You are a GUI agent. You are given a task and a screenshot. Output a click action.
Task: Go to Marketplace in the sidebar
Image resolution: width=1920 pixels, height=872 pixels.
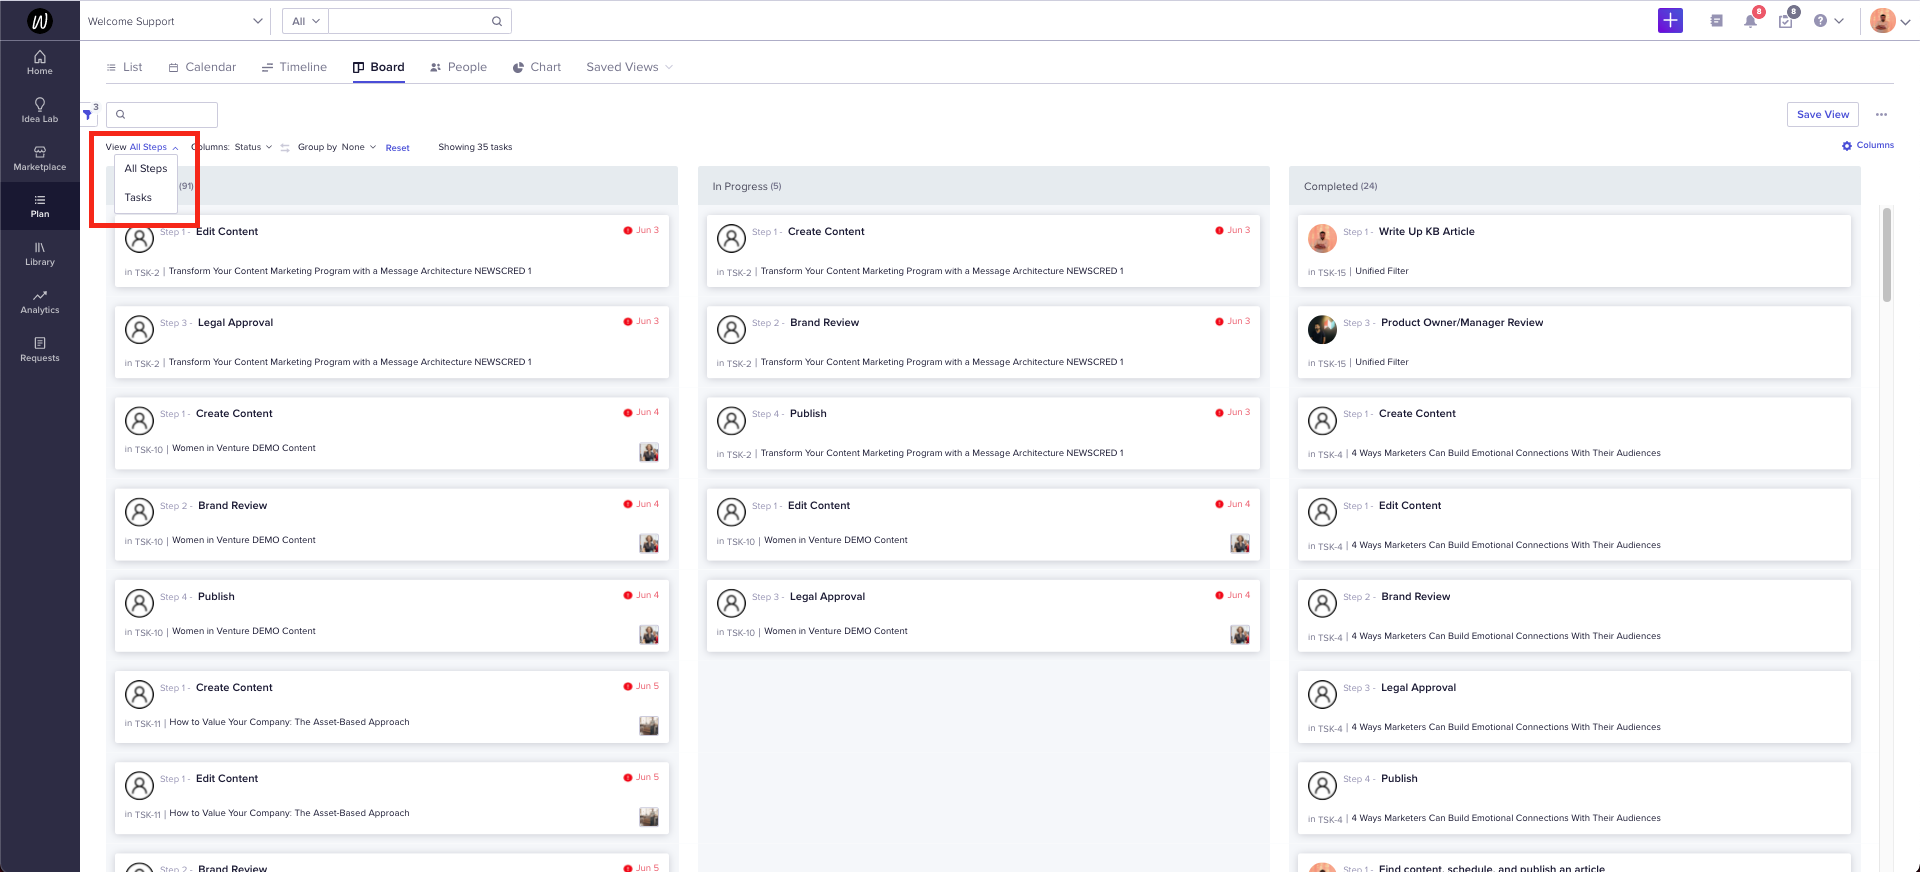(x=40, y=158)
